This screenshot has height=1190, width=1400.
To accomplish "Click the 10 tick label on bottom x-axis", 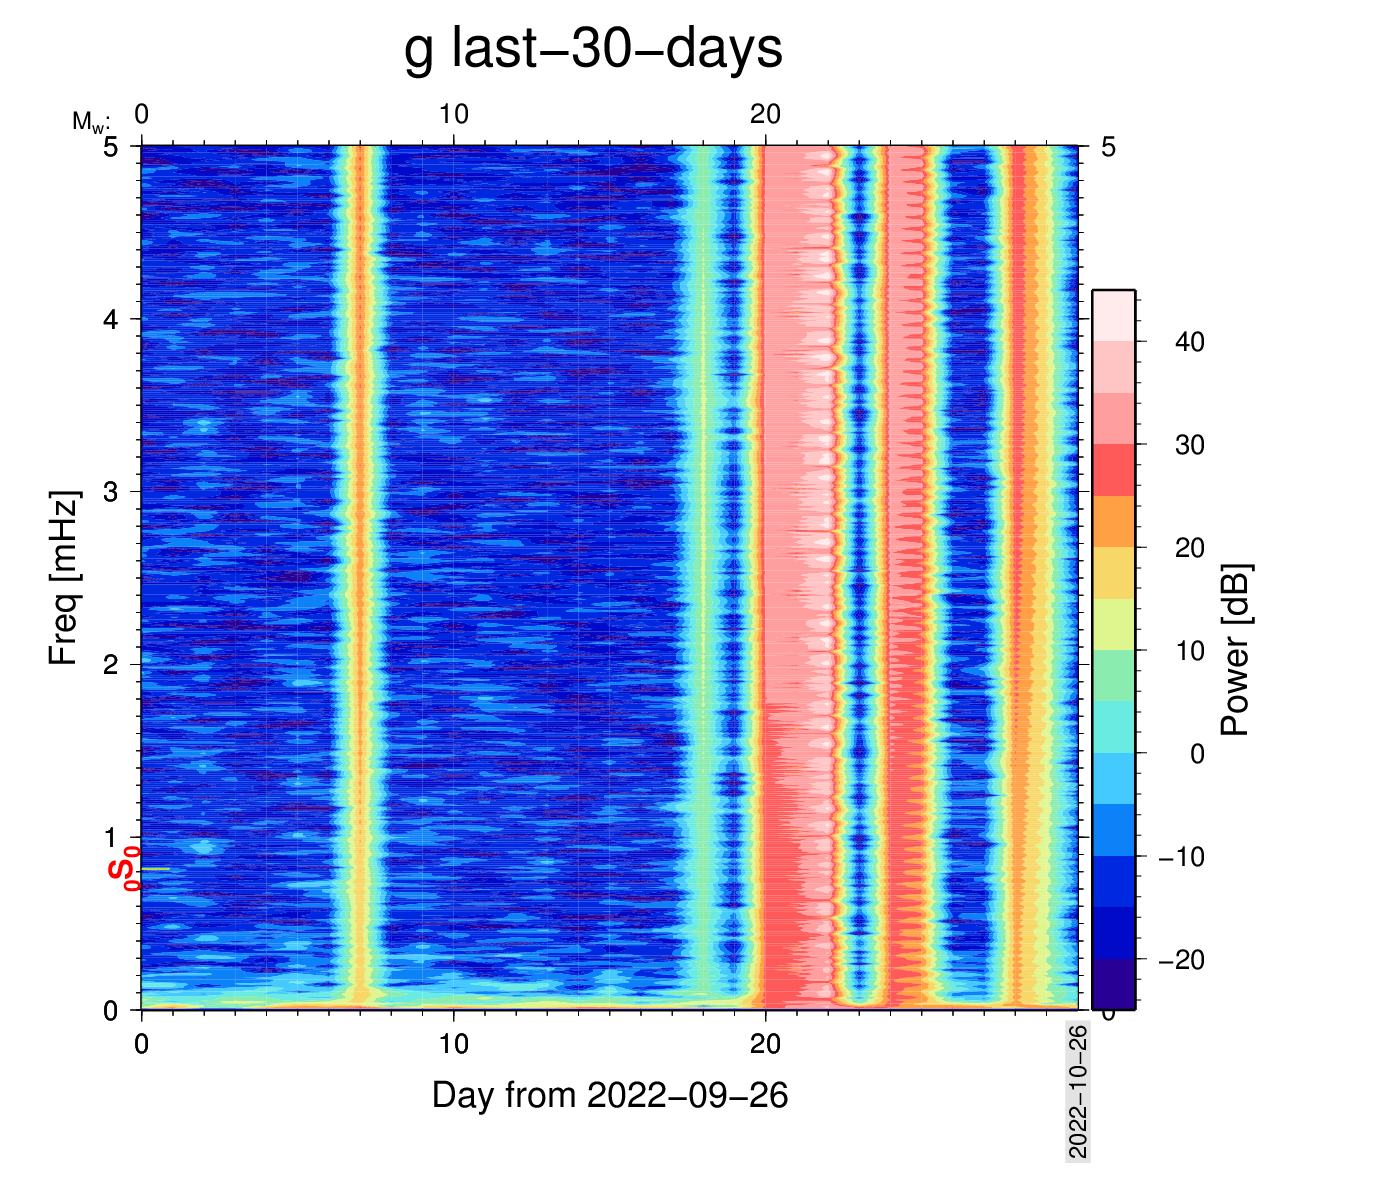I will [453, 1044].
